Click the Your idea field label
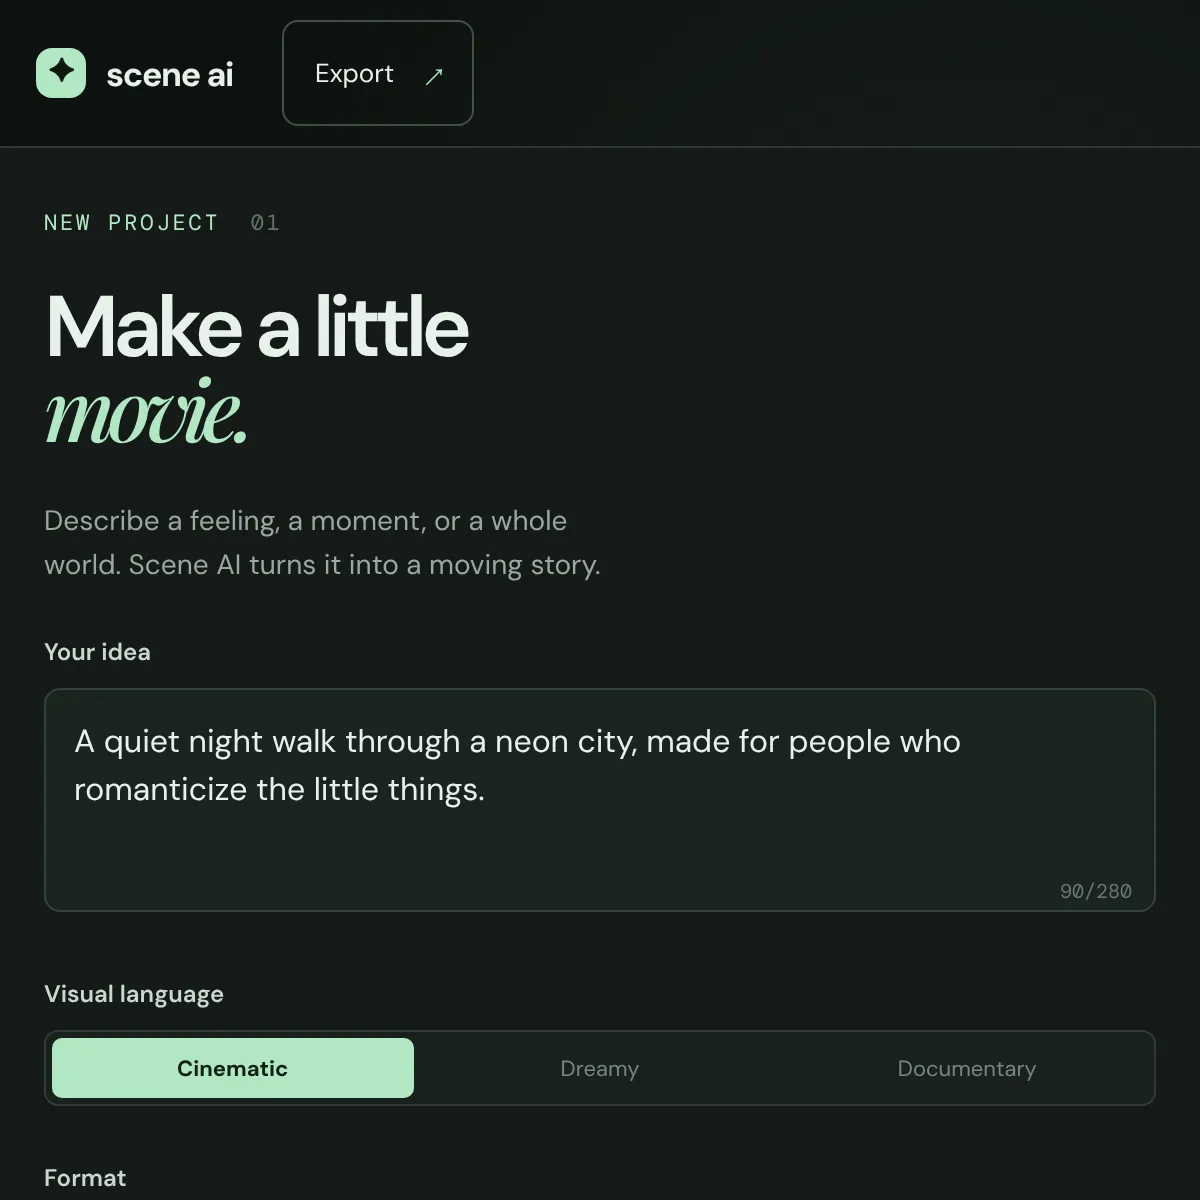 click(97, 652)
